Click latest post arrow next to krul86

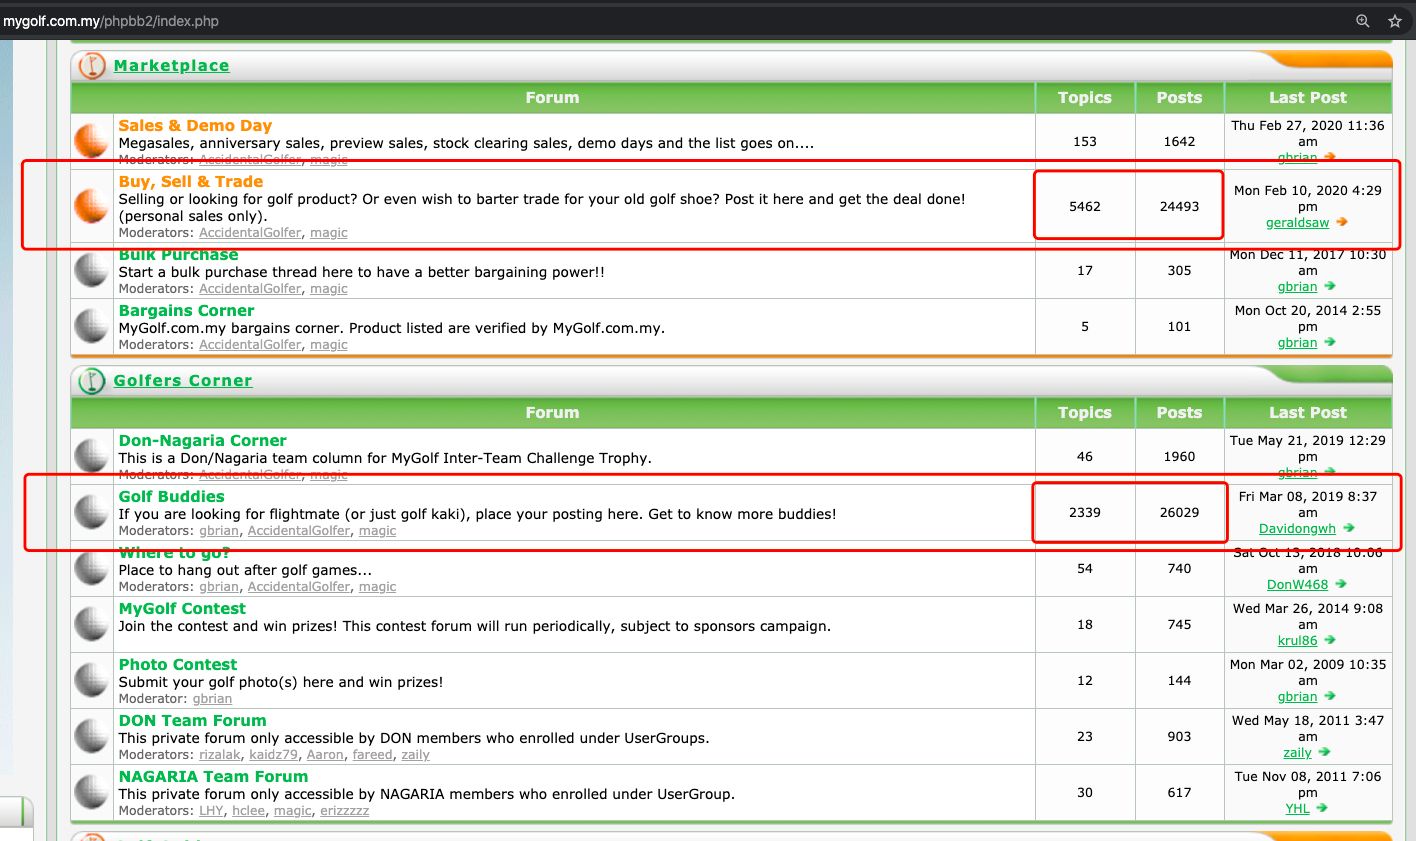pyautogui.click(x=1330, y=640)
